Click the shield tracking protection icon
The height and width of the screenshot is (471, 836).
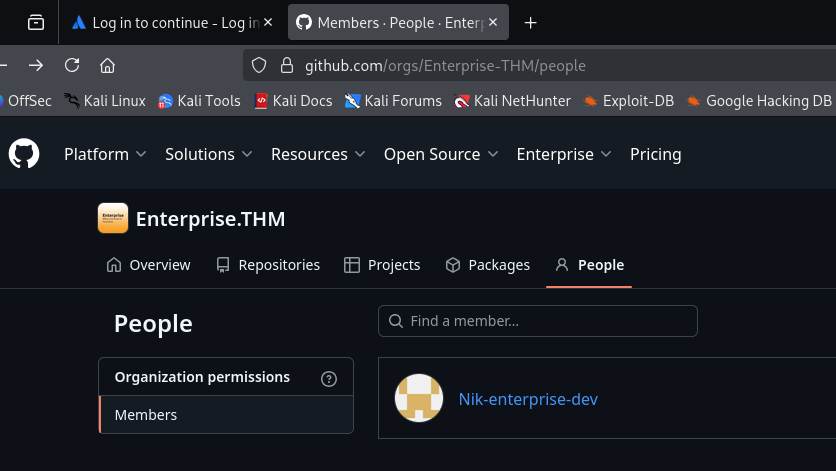click(259, 65)
